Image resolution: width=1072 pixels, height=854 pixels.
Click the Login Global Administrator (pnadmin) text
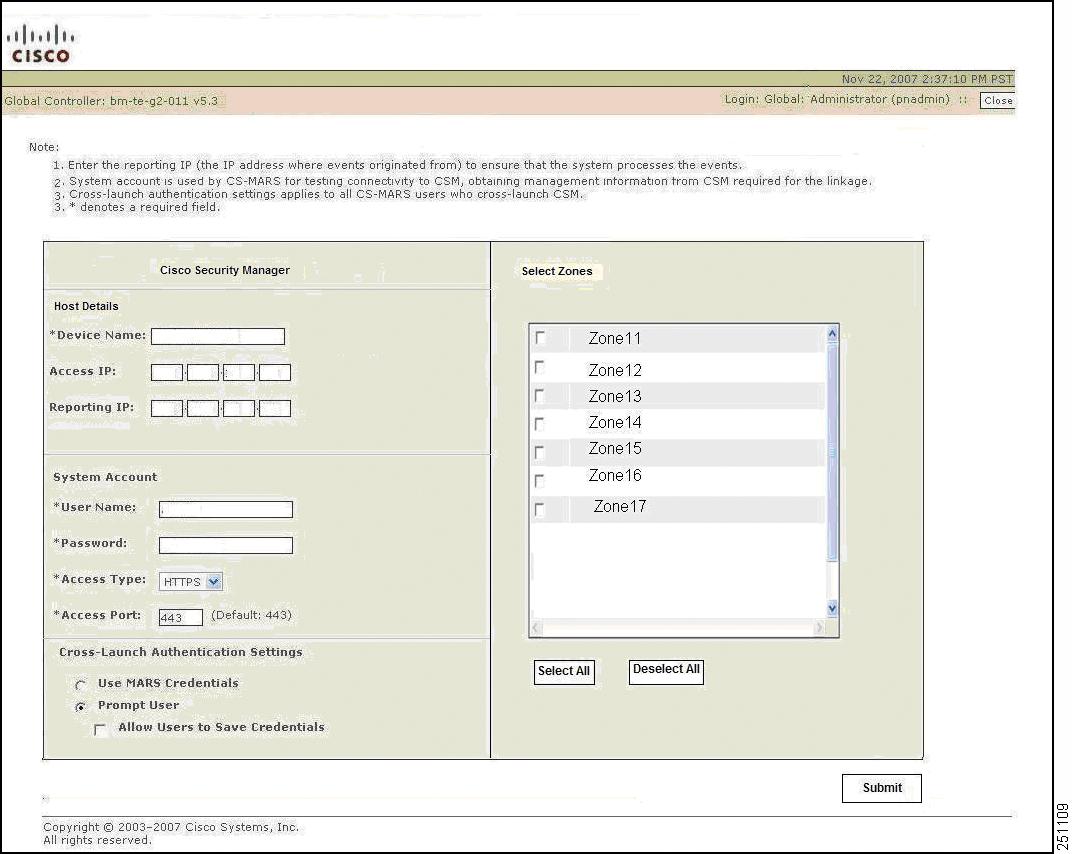pyautogui.click(x=837, y=99)
